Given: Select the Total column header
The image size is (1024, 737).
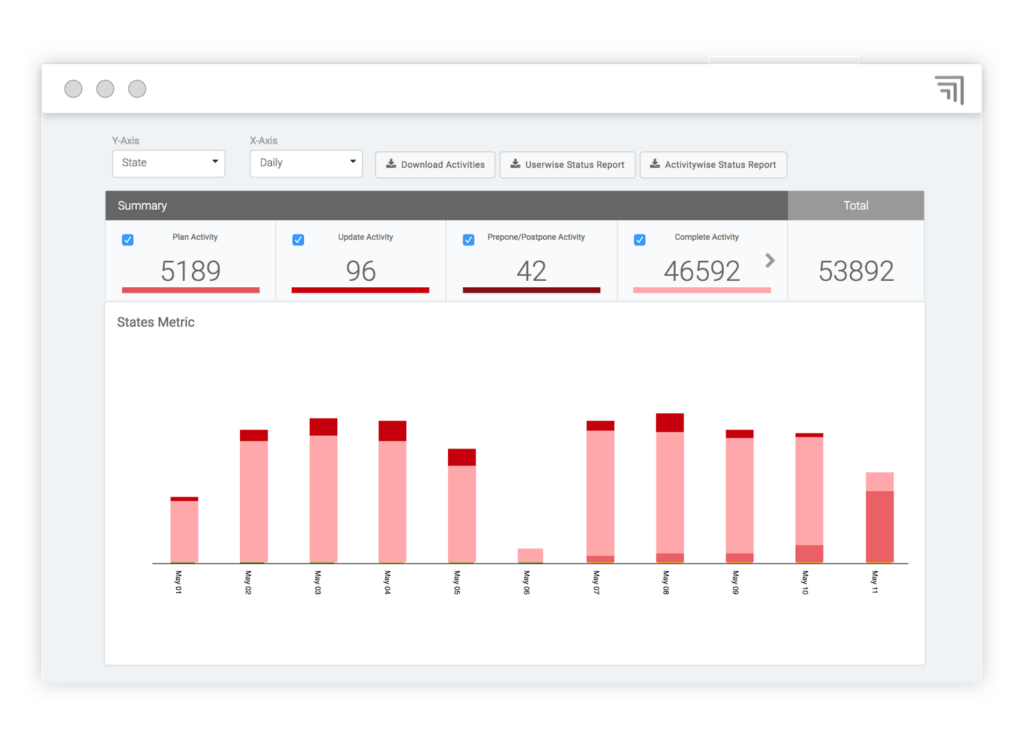Looking at the screenshot, I should [856, 205].
